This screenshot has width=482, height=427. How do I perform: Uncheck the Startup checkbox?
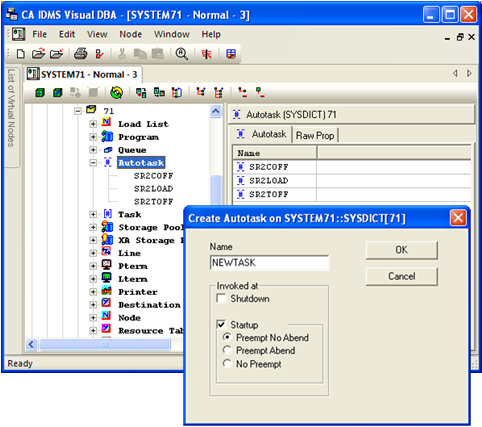point(221,324)
